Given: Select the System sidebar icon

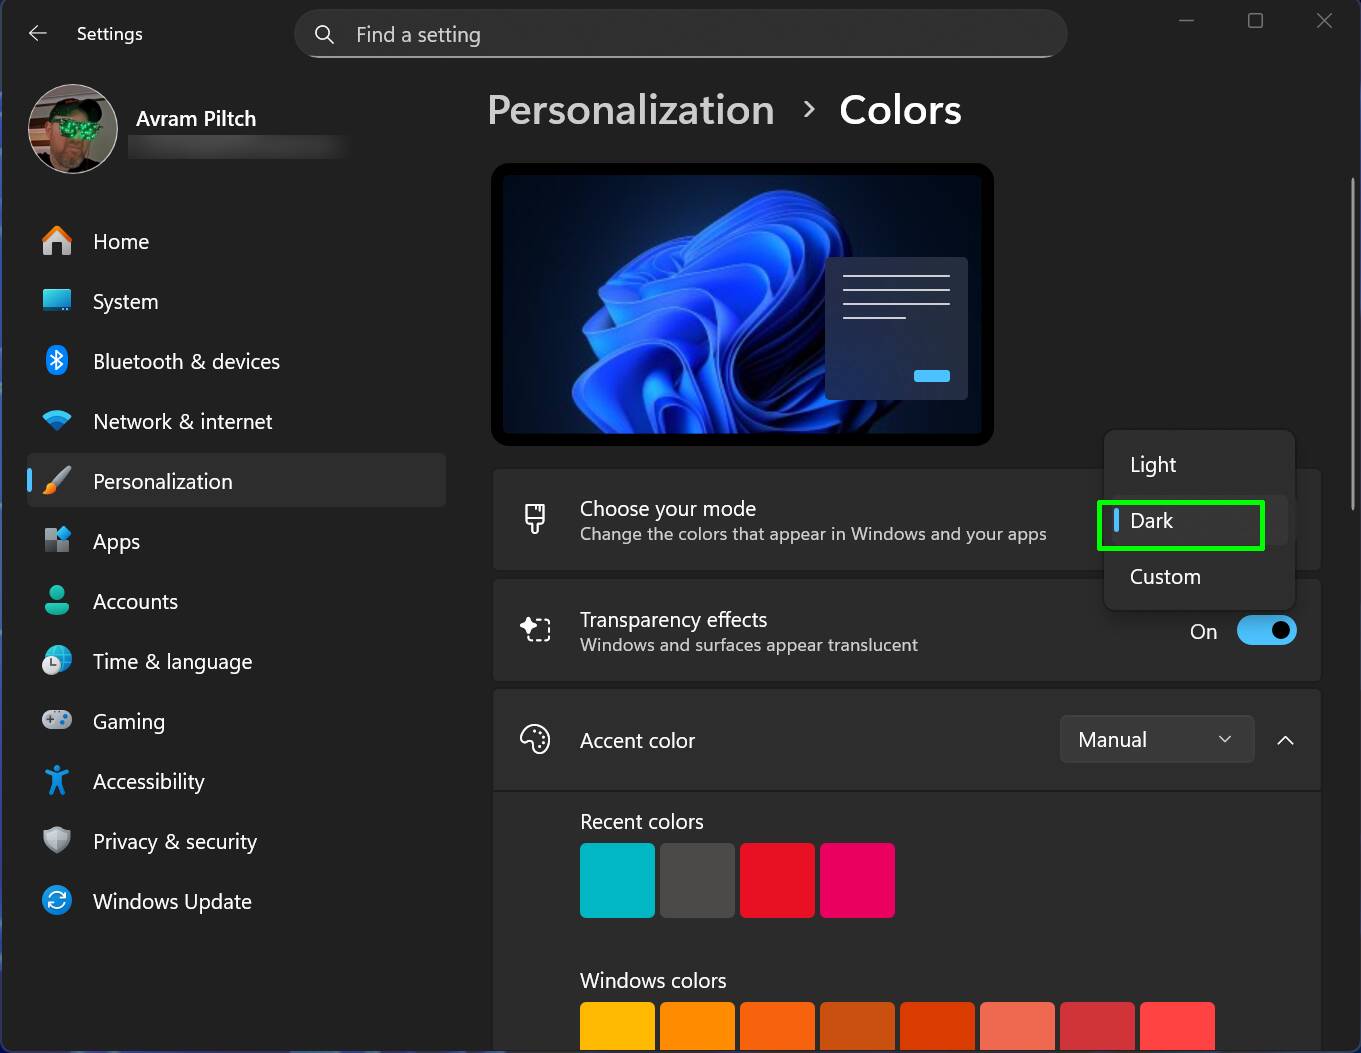Looking at the screenshot, I should 57,301.
